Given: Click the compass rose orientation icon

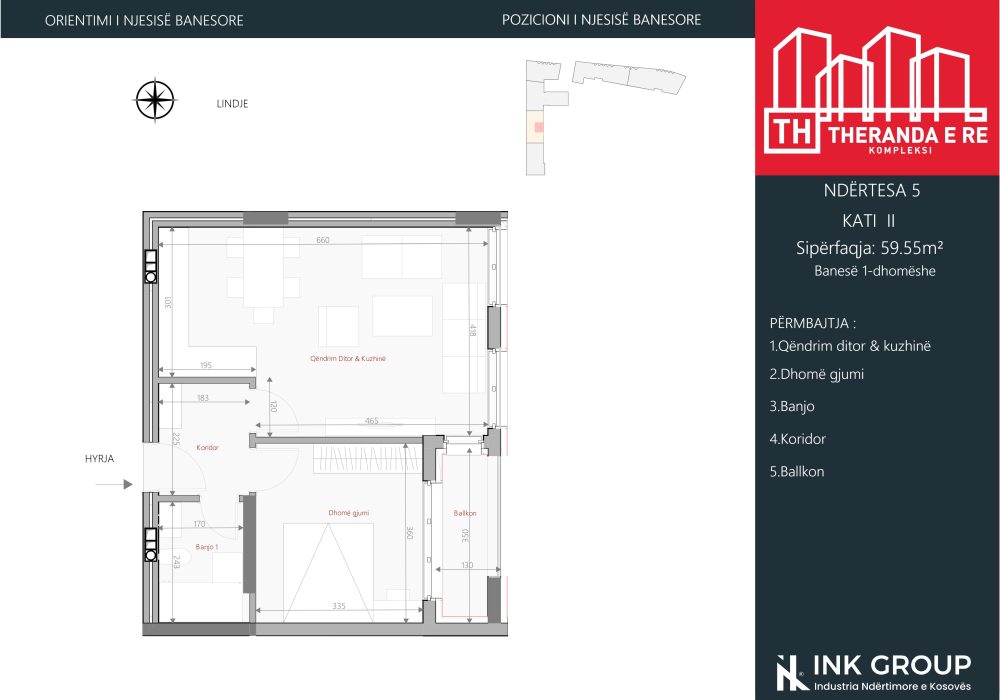Looking at the screenshot, I should pyautogui.click(x=155, y=100).
